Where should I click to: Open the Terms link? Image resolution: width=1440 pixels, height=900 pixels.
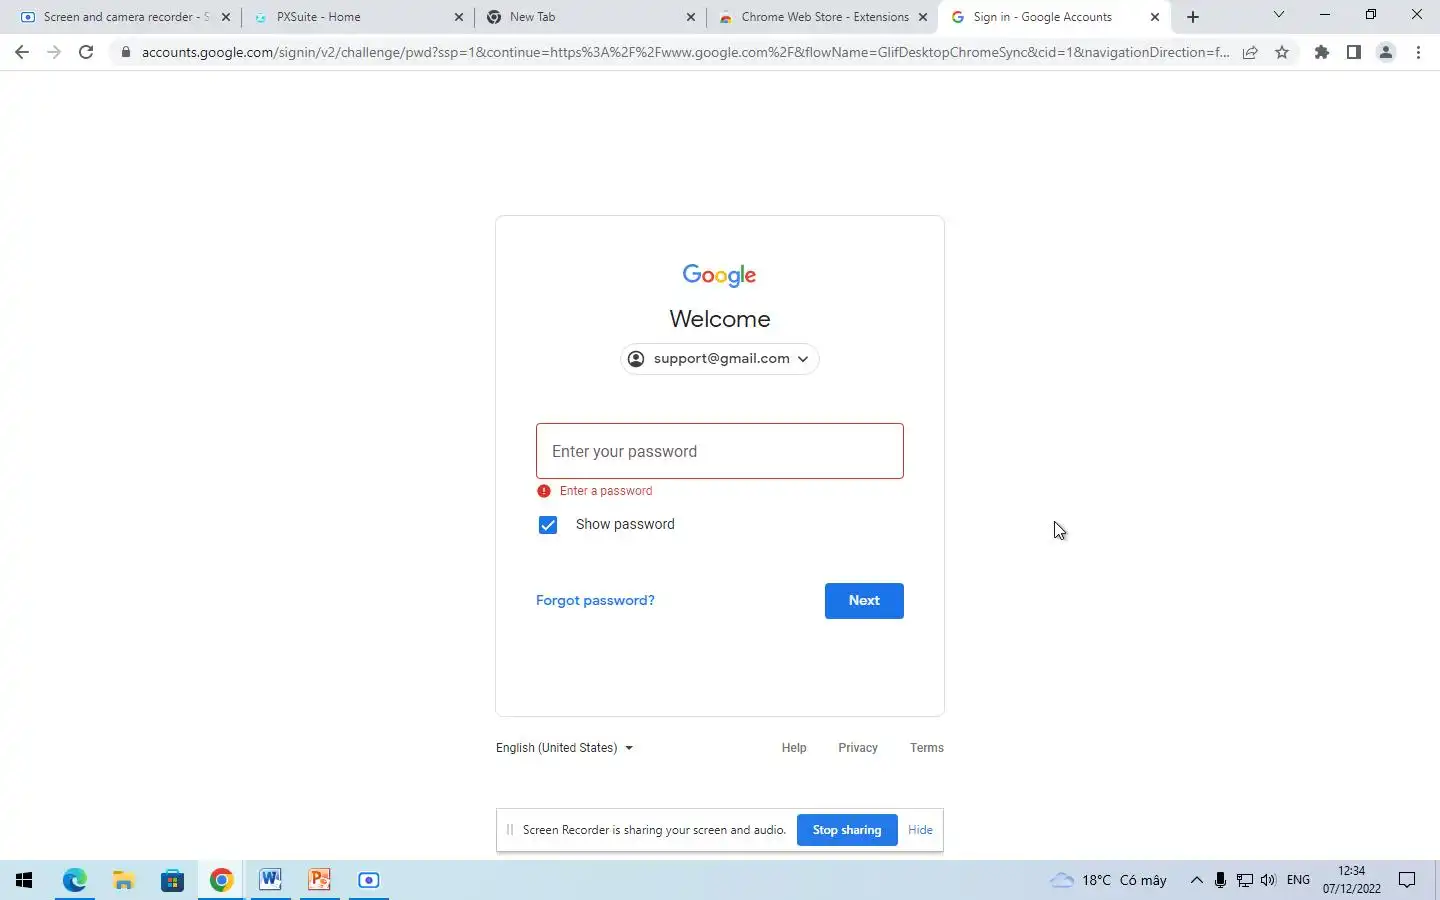927,748
